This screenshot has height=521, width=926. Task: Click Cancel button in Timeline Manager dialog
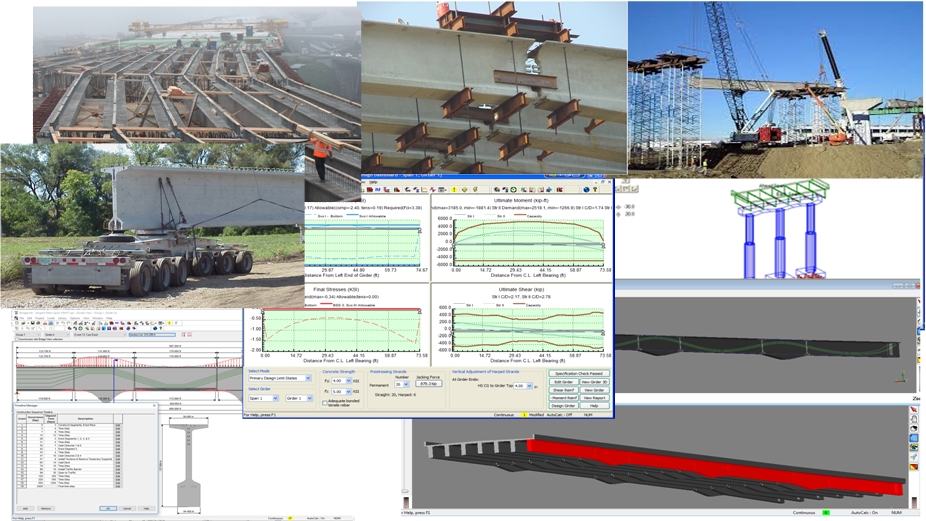127,509
